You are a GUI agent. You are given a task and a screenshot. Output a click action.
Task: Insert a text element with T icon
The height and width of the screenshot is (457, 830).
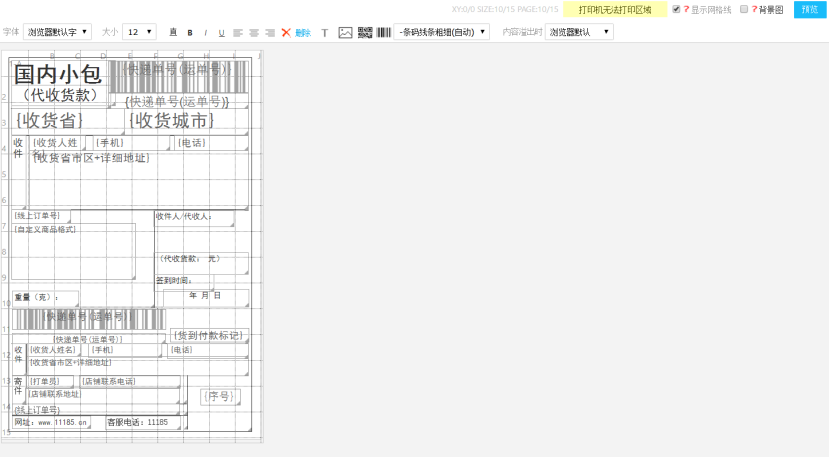(324, 33)
